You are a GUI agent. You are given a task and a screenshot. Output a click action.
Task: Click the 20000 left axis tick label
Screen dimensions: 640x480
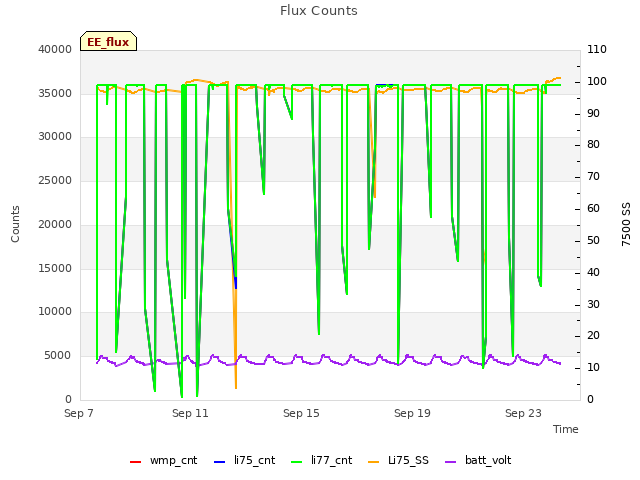coord(55,224)
